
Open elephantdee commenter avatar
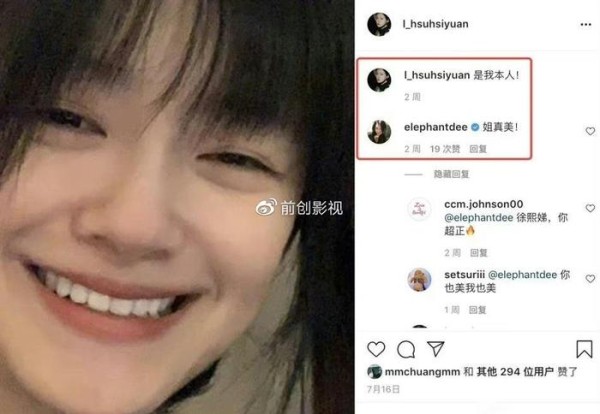[x=379, y=132]
